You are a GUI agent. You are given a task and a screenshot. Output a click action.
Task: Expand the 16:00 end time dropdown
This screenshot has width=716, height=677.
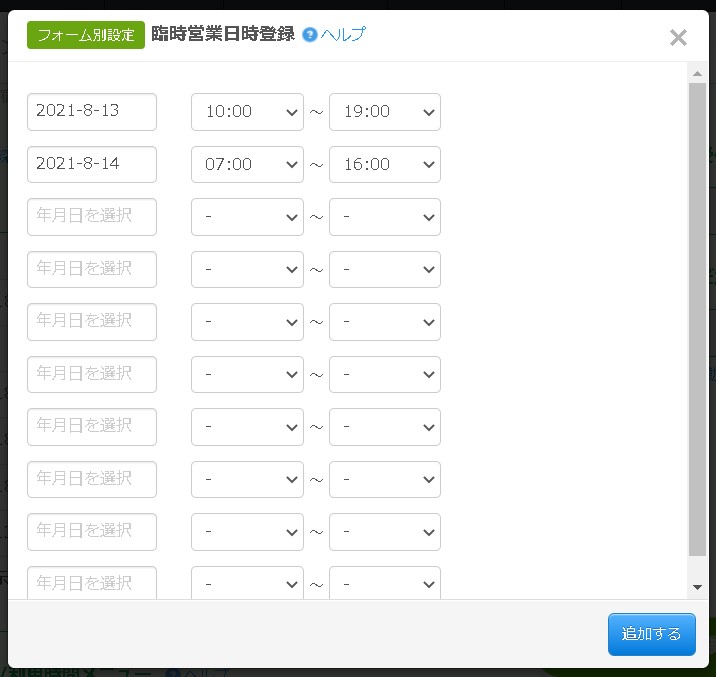(385, 164)
